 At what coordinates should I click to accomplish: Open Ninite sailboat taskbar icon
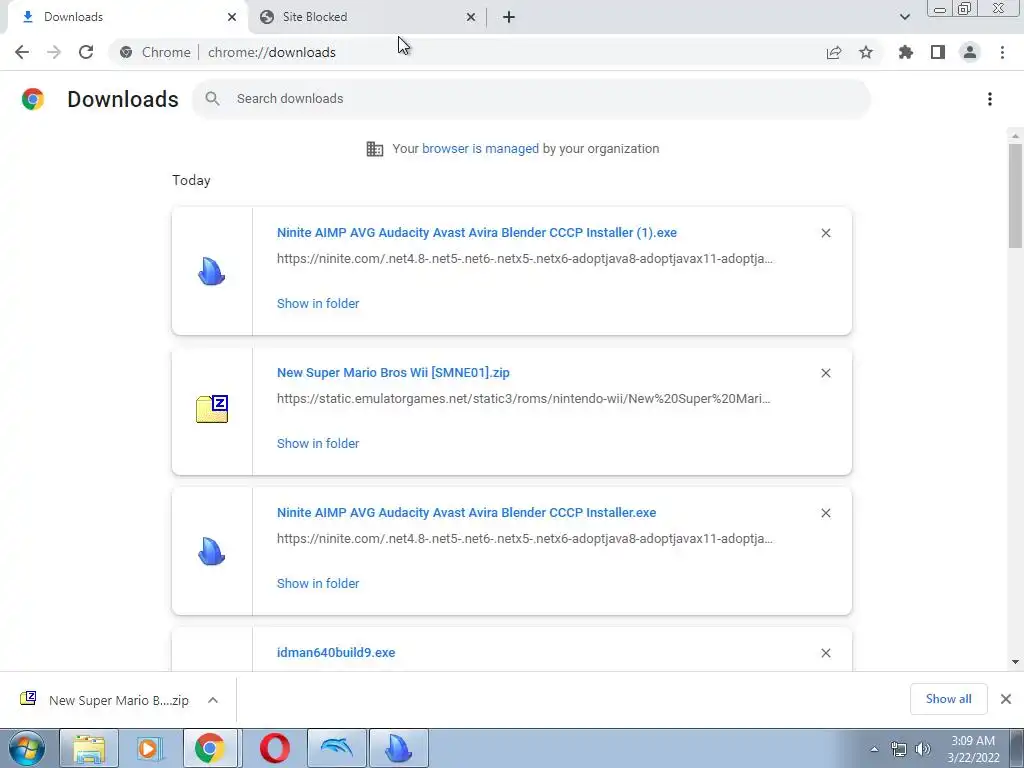click(398, 748)
